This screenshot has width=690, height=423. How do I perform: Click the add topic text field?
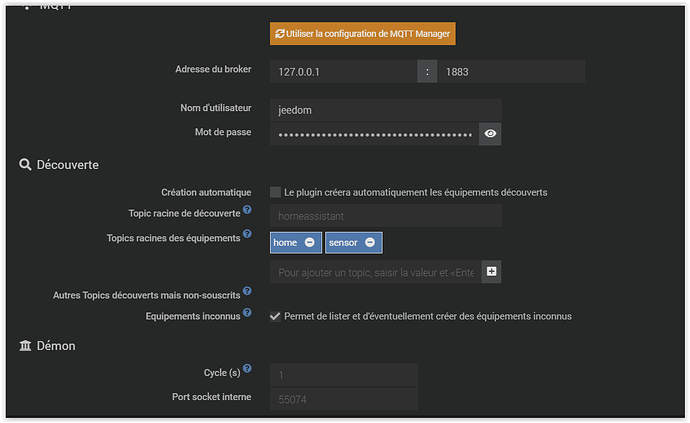click(x=375, y=272)
